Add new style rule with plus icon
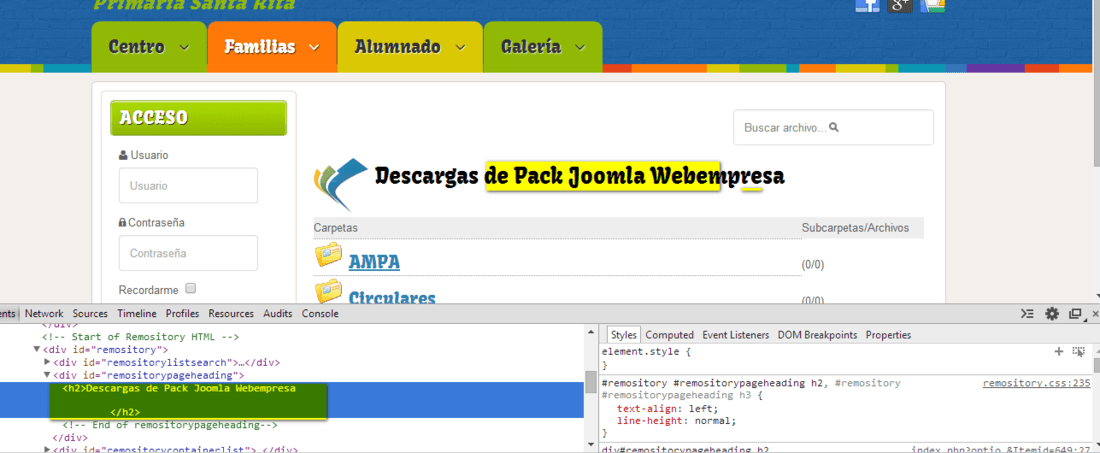 click(x=1059, y=351)
